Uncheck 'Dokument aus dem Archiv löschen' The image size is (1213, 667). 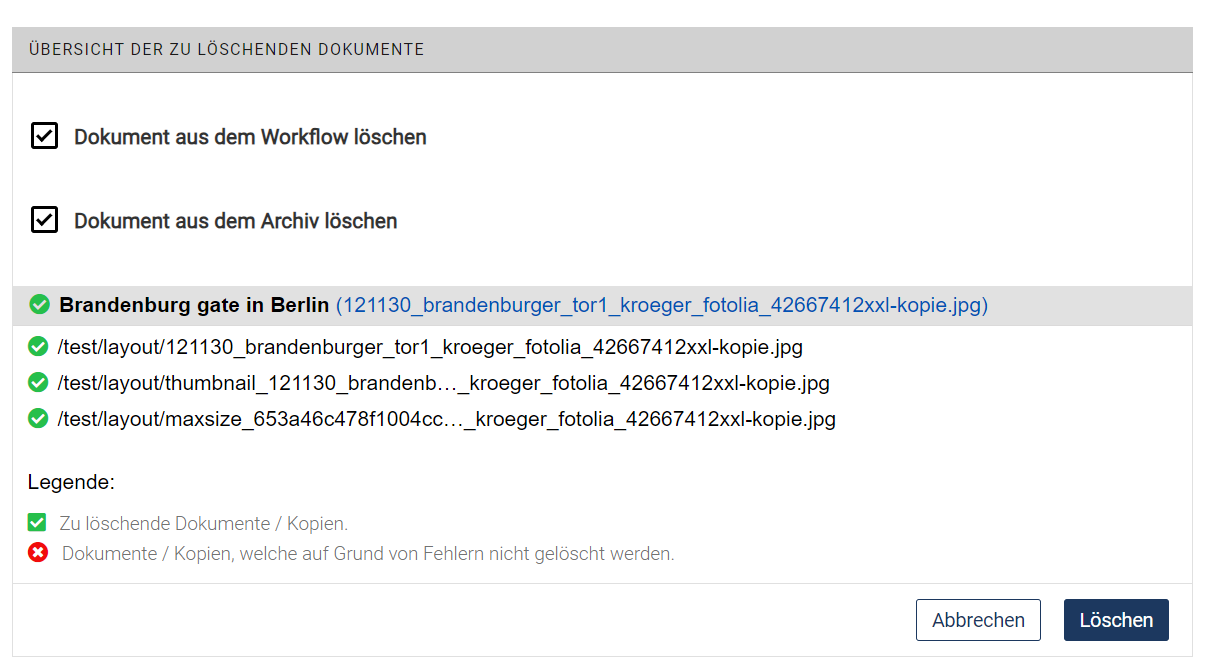(44, 220)
